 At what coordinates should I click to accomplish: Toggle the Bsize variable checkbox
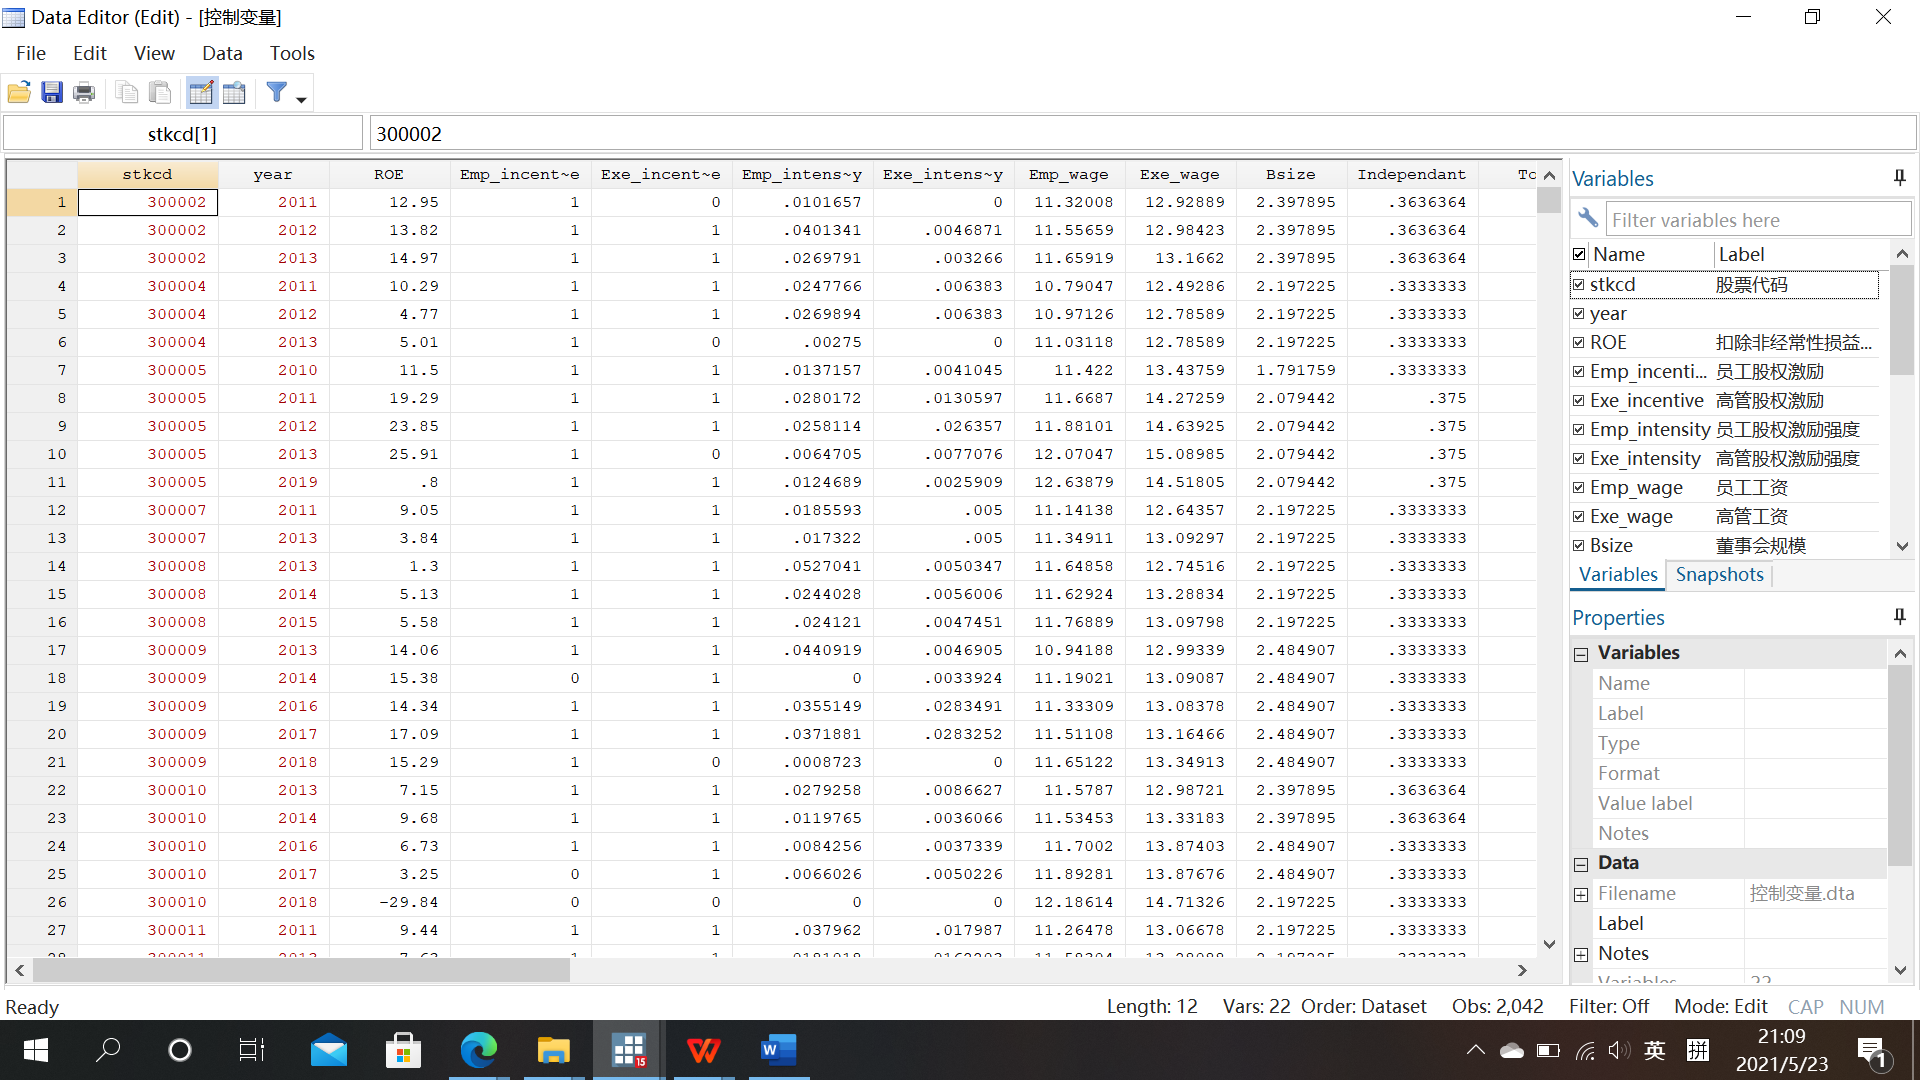[1579, 546]
